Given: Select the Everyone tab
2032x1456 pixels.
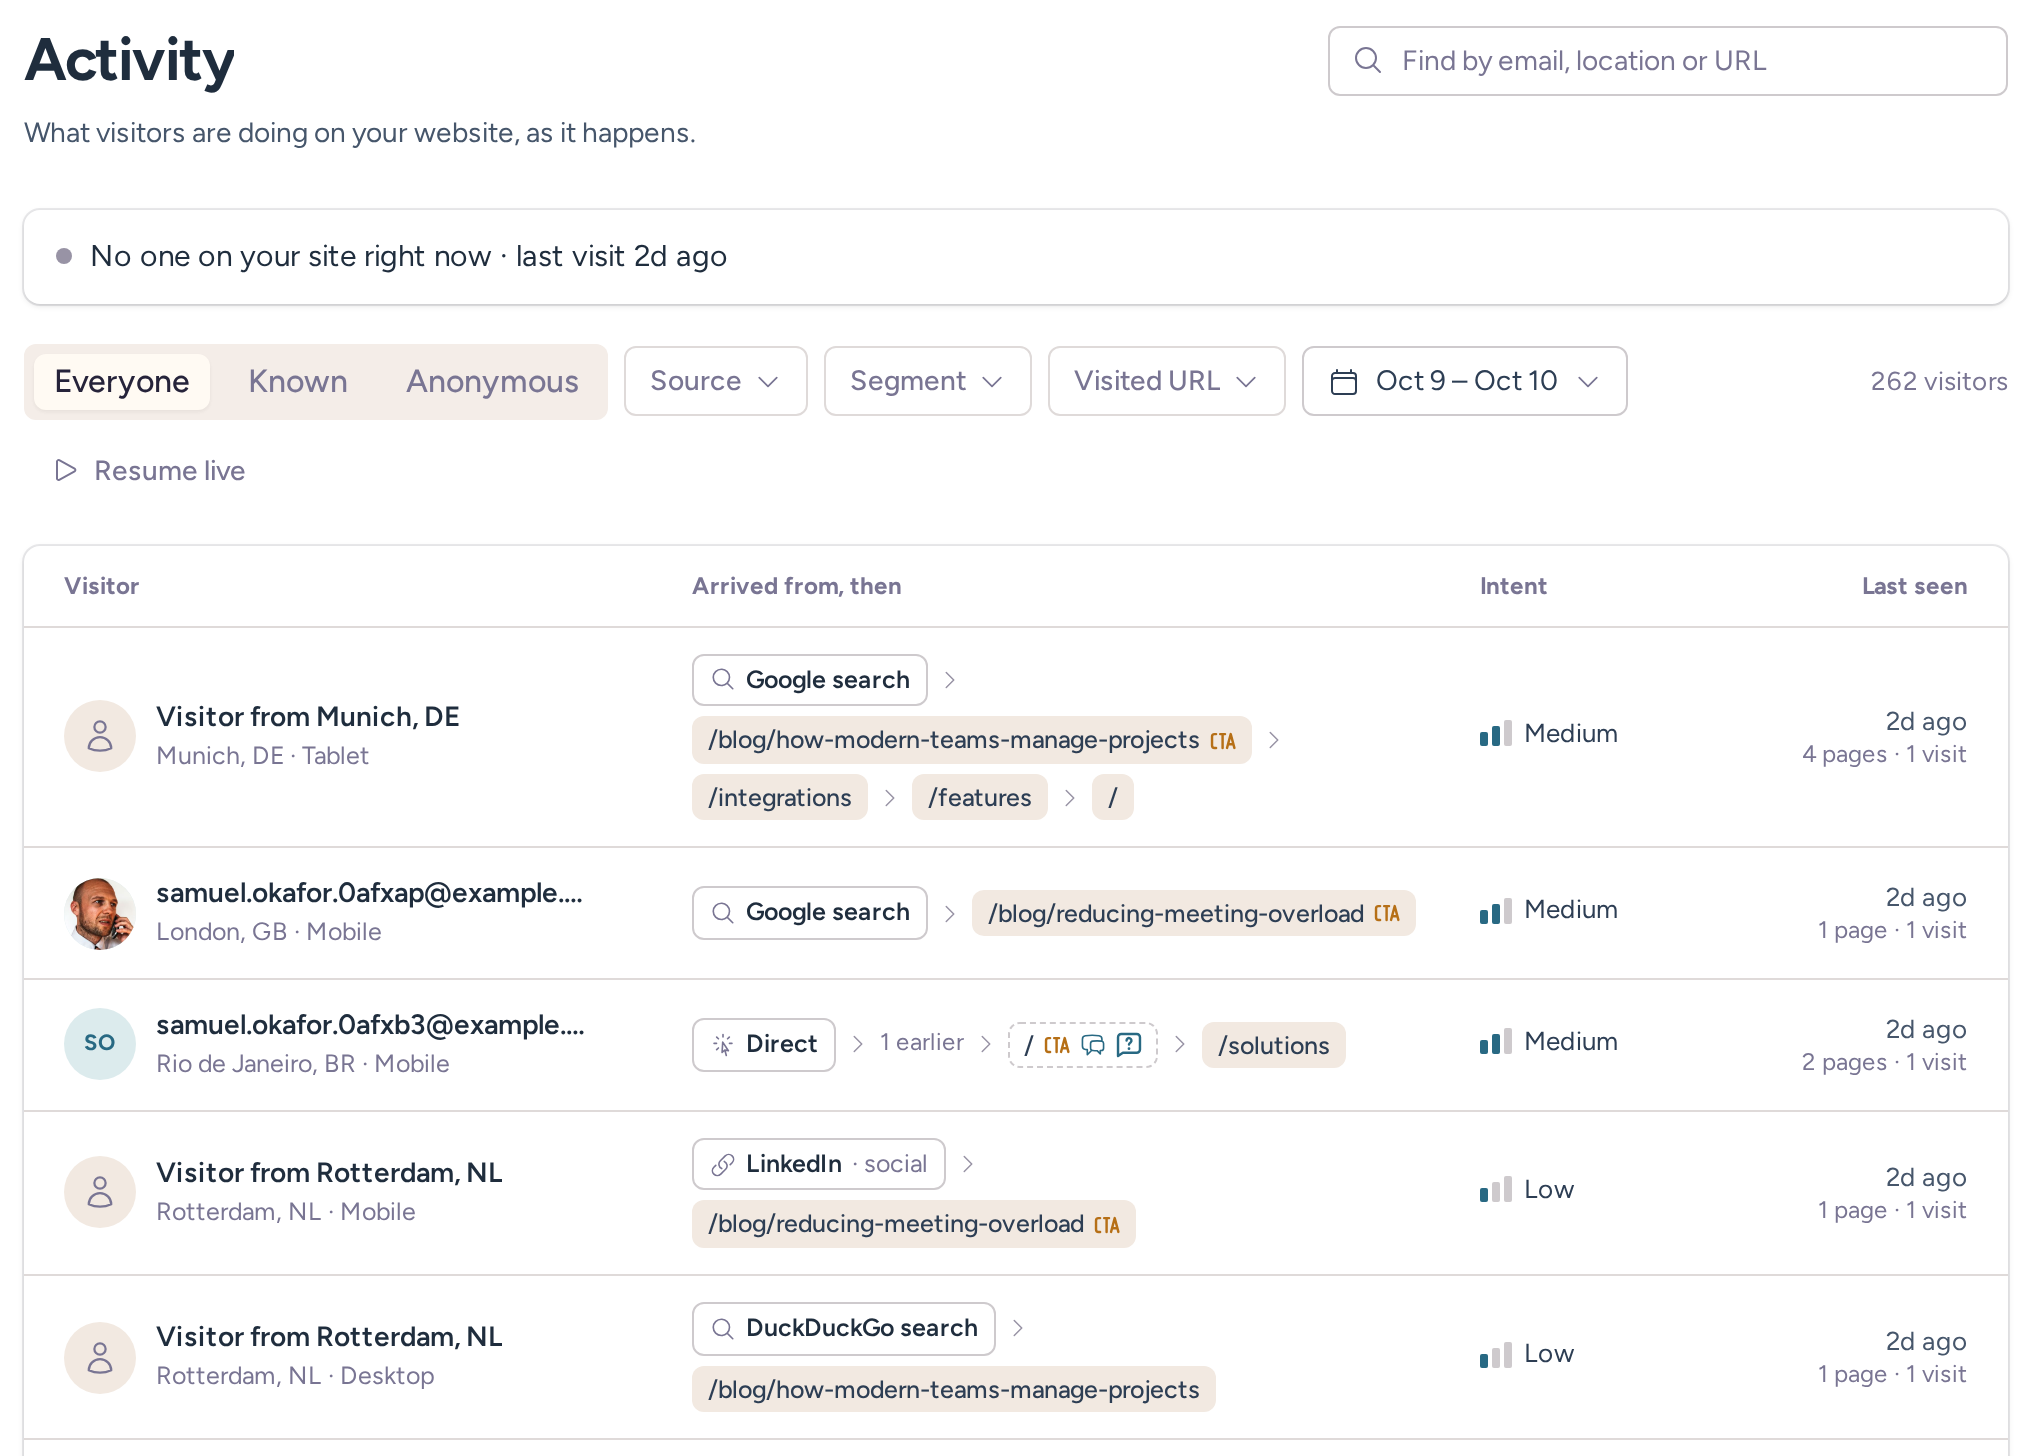Looking at the screenshot, I should 122,382.
